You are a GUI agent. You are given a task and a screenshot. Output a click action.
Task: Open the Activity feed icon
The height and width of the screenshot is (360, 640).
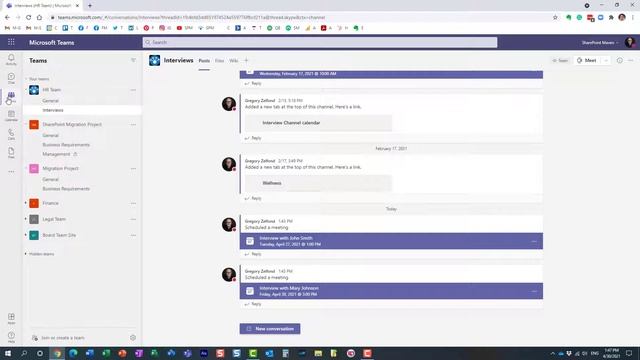pos(11,60)
